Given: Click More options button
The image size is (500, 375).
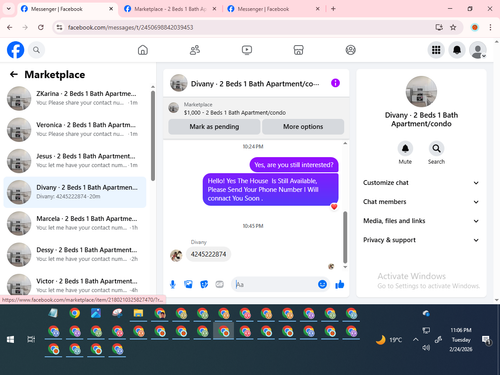Looking at the screenshot, I should pyautogui.click(x=303, y=127).
